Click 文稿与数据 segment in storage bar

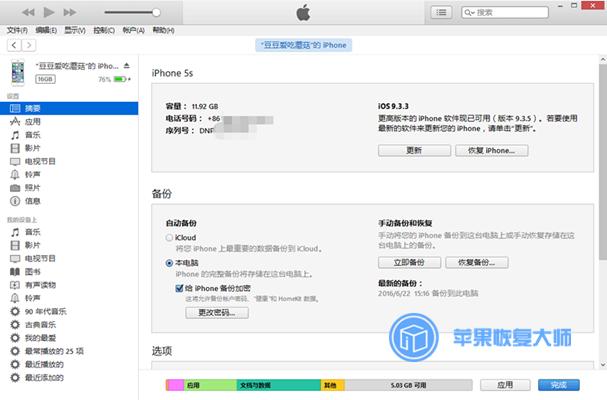[x=279, y=385]
